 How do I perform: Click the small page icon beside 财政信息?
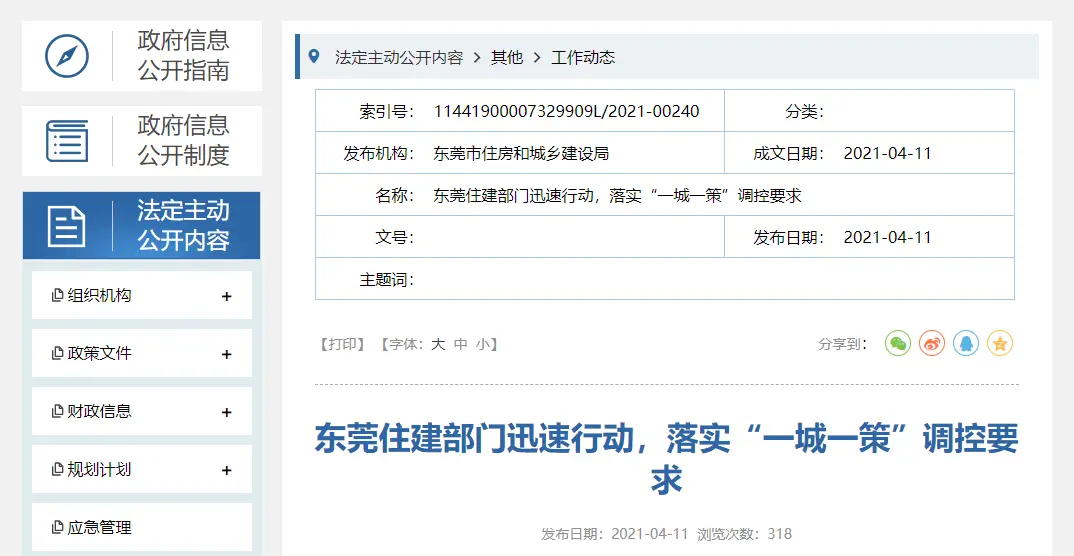pyautogui.click(x=58, y=412)
